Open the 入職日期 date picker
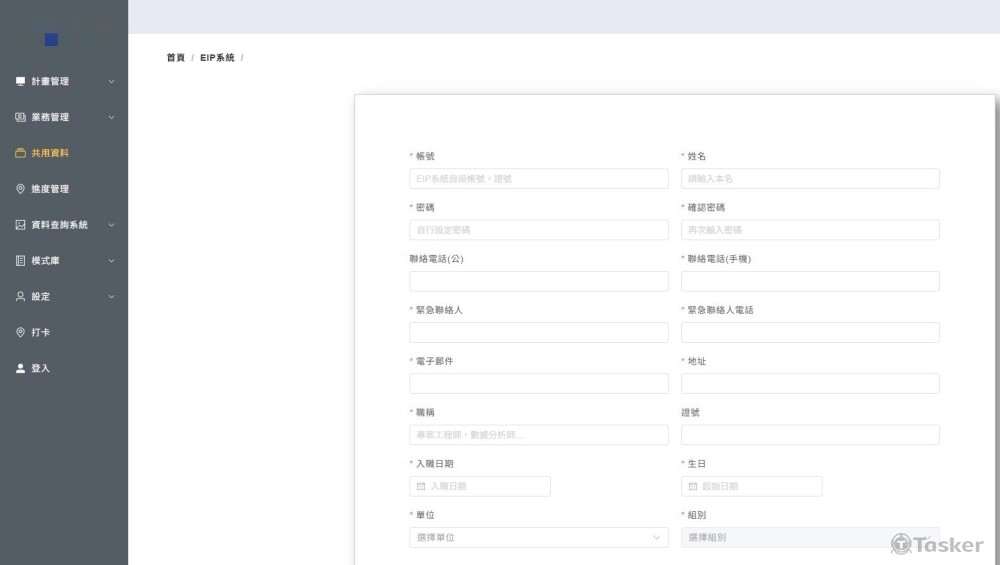 click(480, 487)
